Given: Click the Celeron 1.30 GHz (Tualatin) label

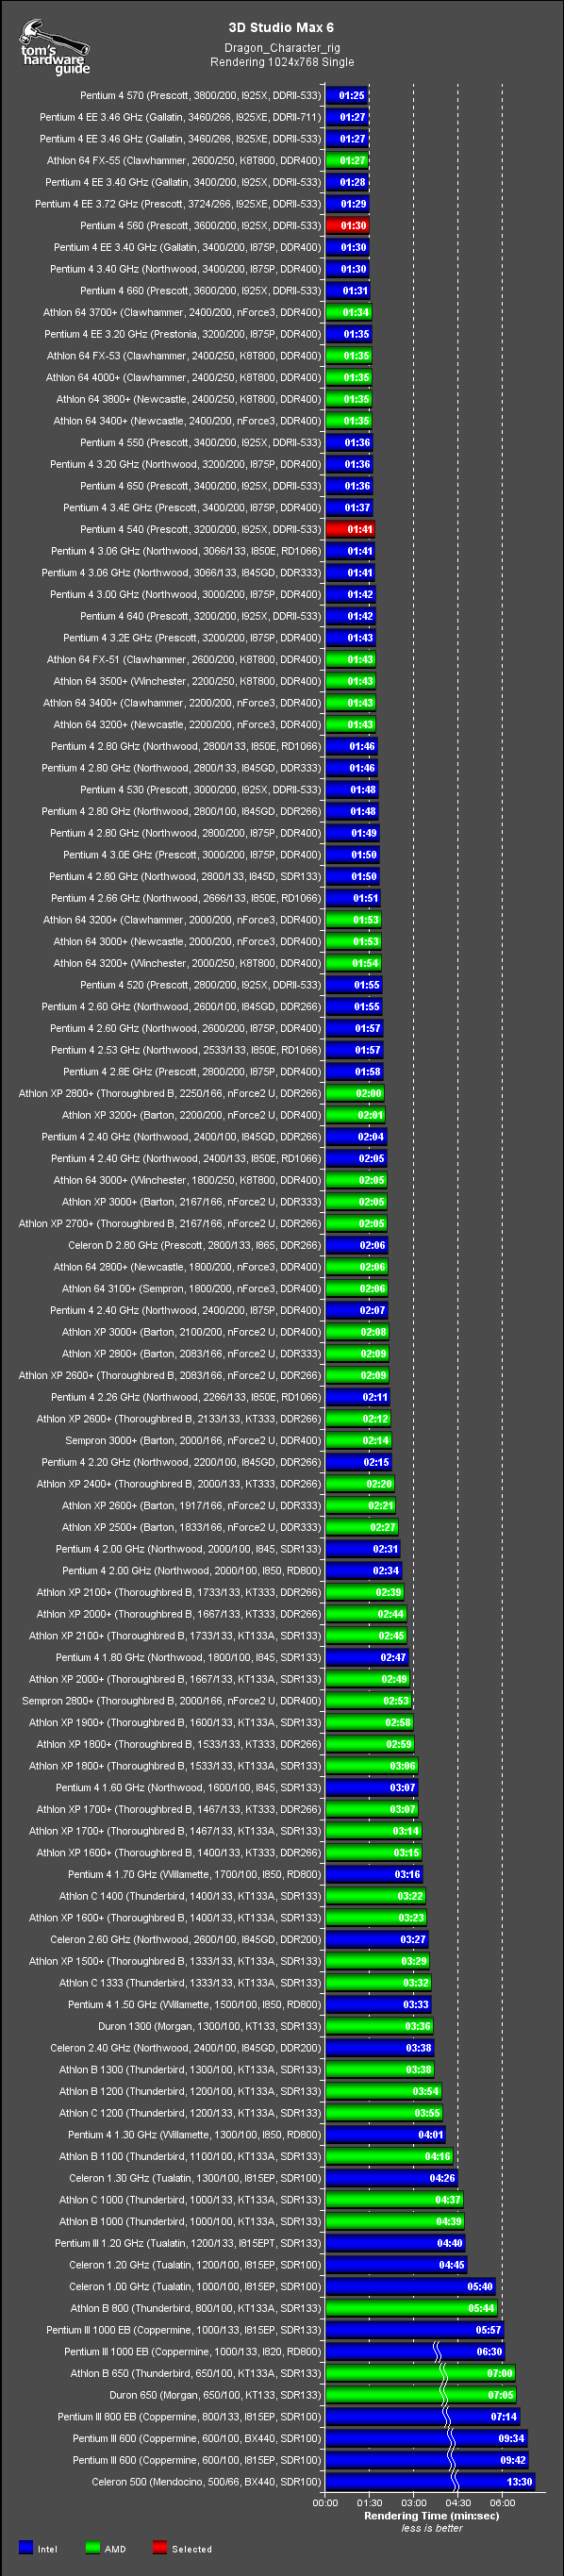Looking at the screenshot, I should [196, 2179].
